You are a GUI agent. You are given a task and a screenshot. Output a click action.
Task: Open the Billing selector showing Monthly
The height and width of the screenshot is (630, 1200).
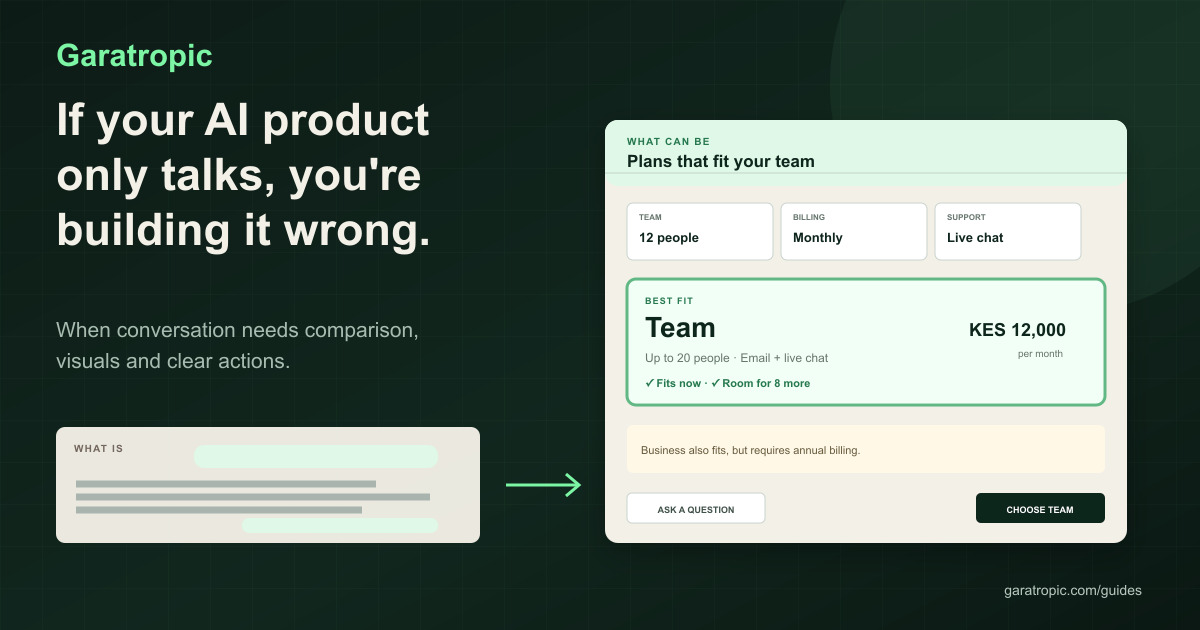[854, 231]
